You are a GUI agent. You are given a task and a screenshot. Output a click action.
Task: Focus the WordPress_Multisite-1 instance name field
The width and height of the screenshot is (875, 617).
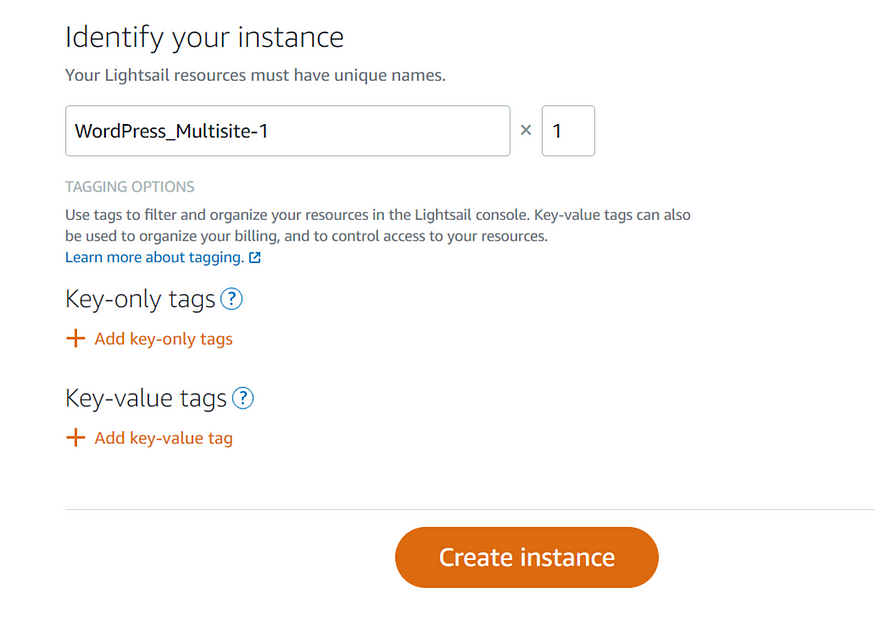287,131
